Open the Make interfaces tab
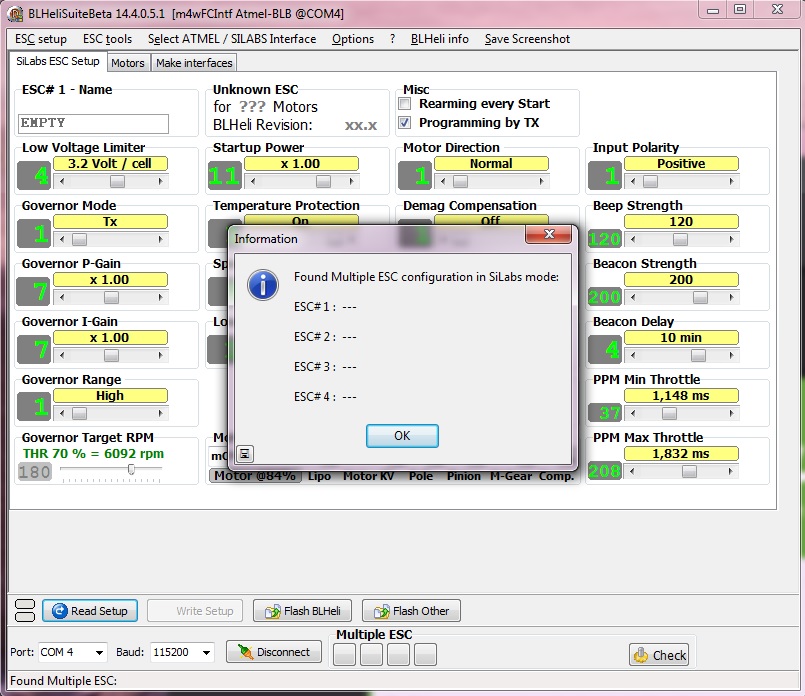The image size is (805, 696). (x=194, y=63)
